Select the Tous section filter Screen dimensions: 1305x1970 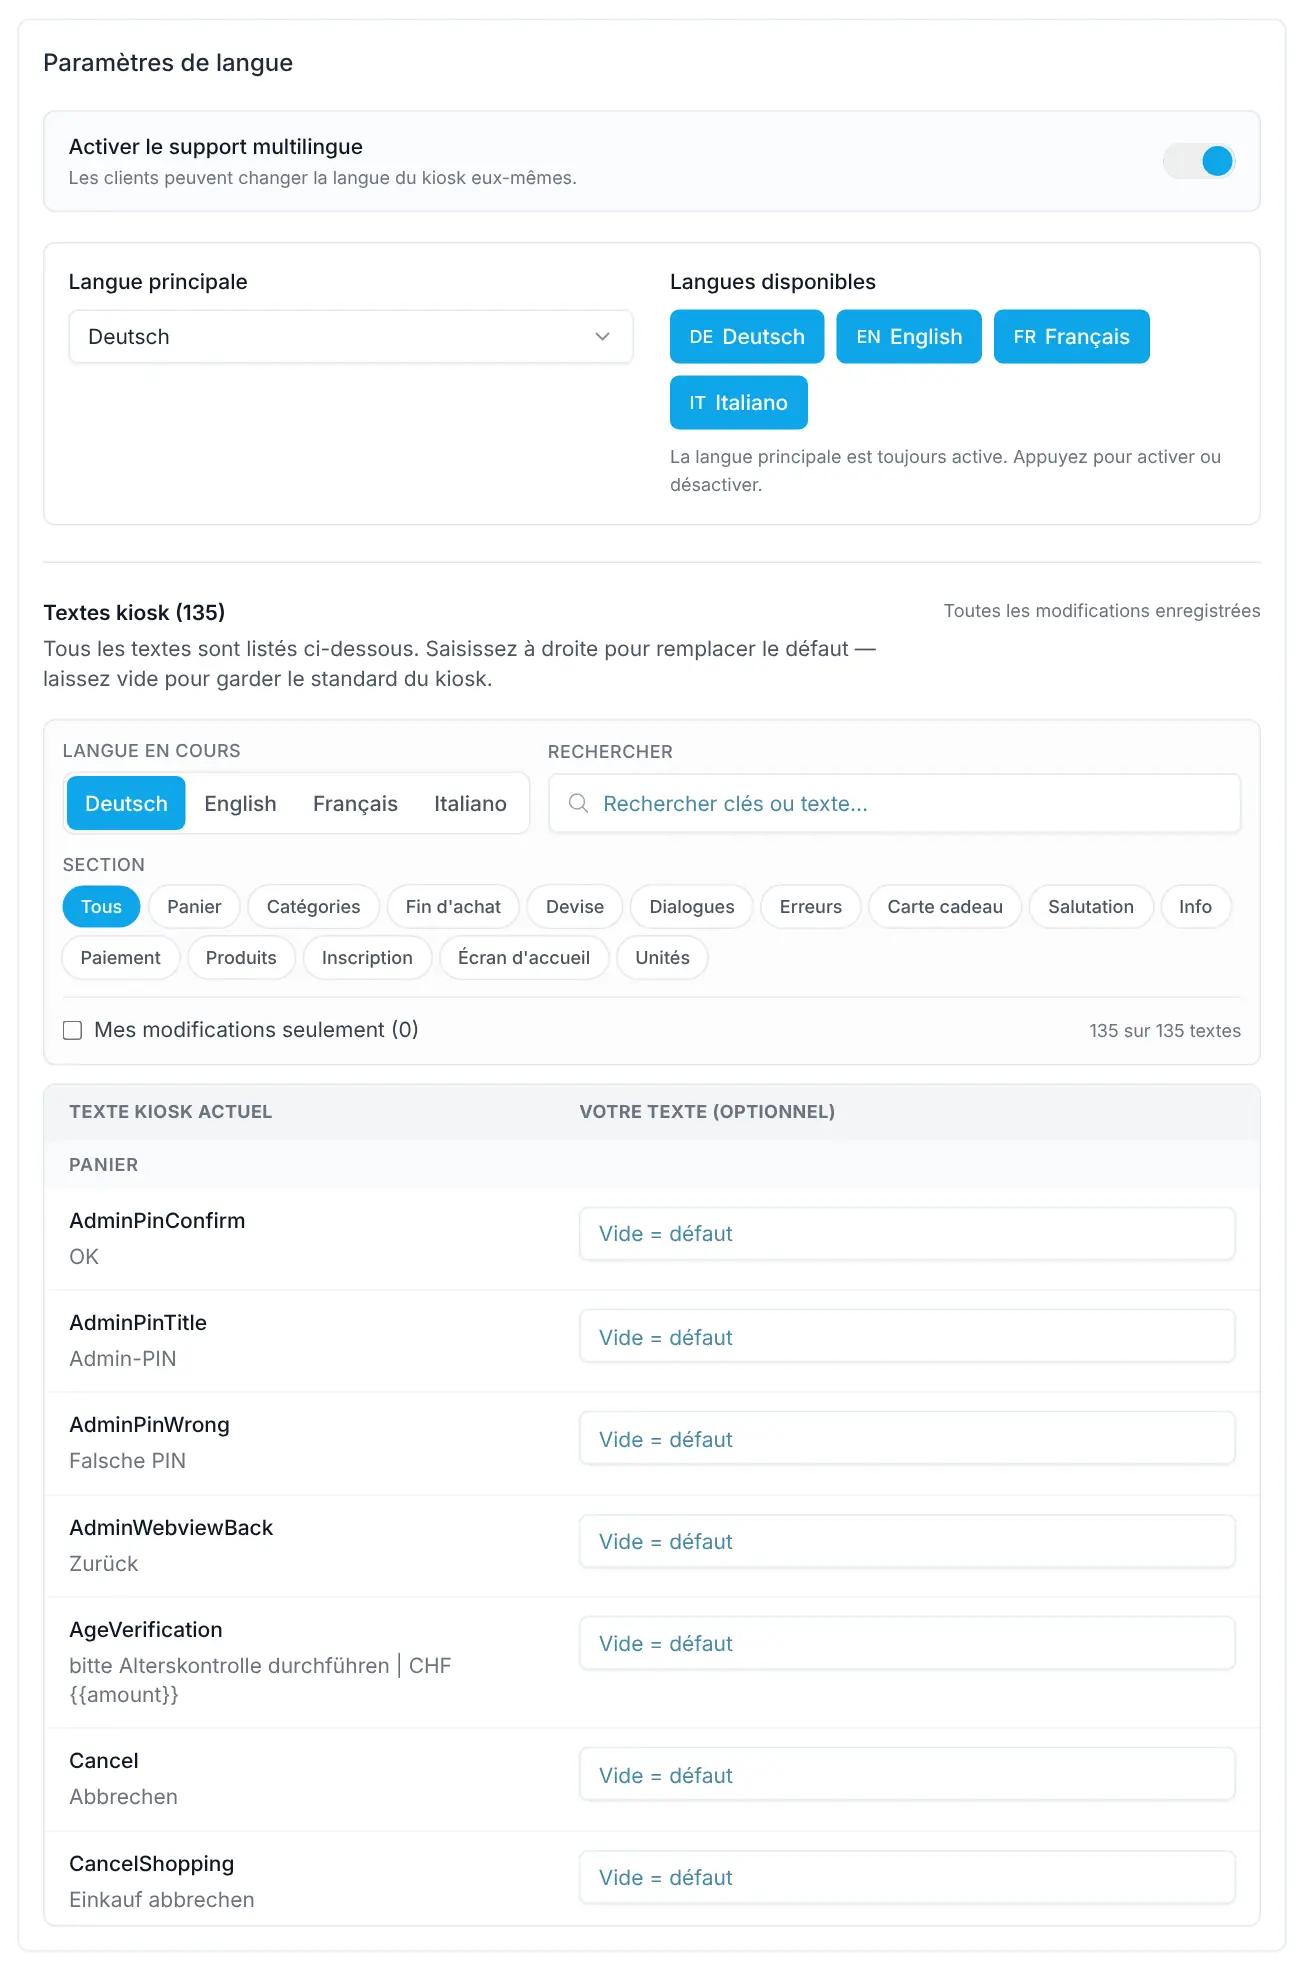click(x=101, y=907)
